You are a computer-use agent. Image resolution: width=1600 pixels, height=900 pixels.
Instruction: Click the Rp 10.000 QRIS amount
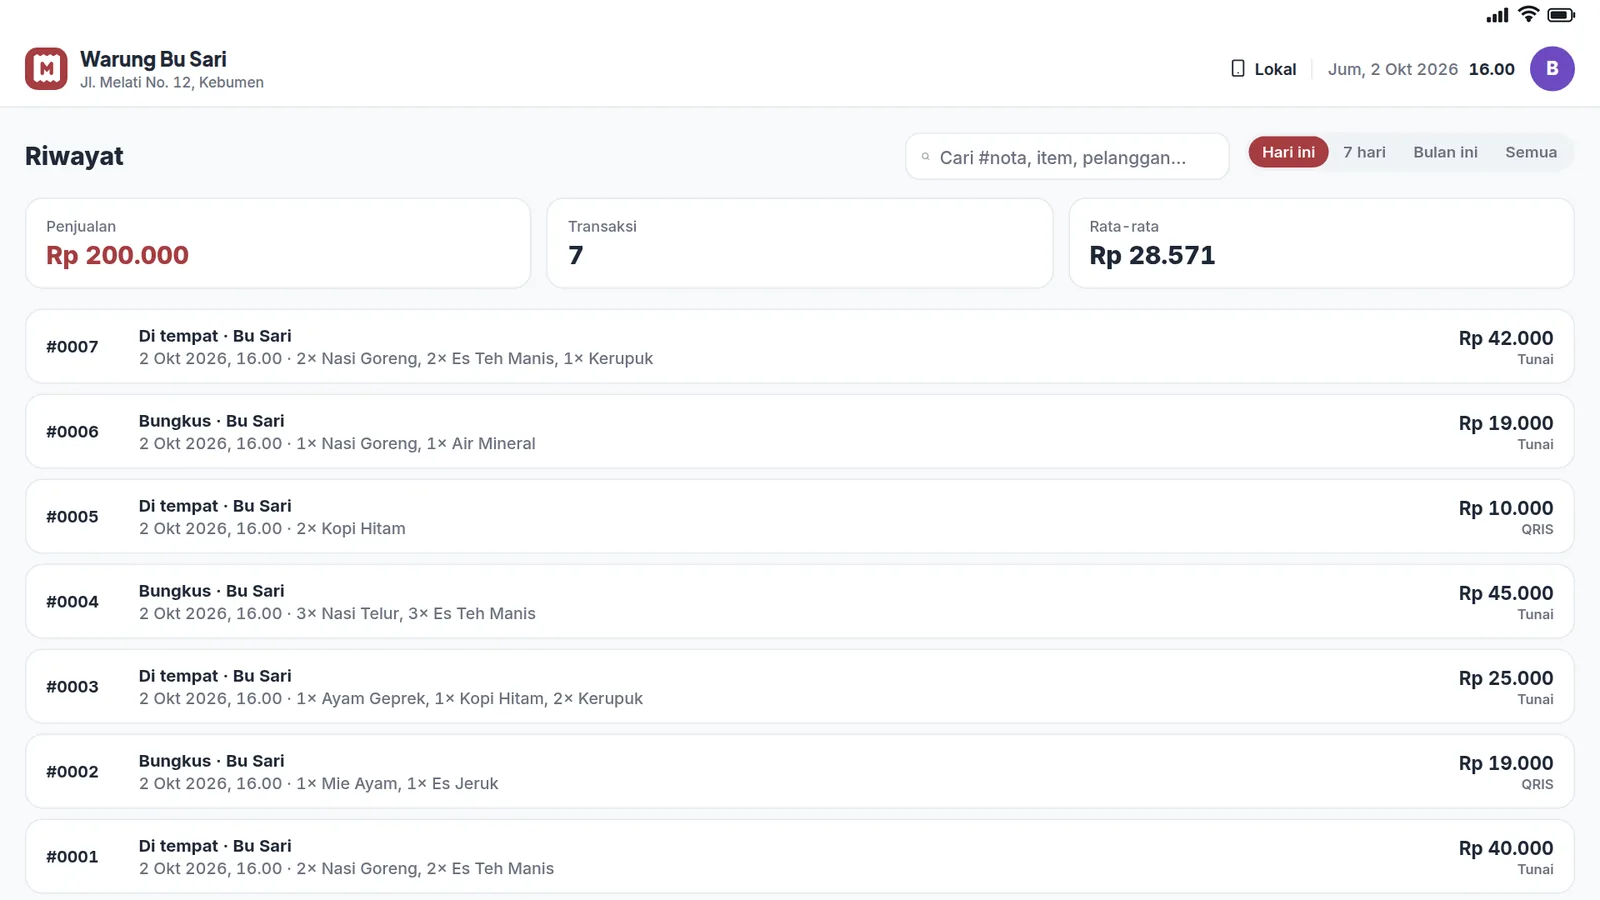point(1505,508)
